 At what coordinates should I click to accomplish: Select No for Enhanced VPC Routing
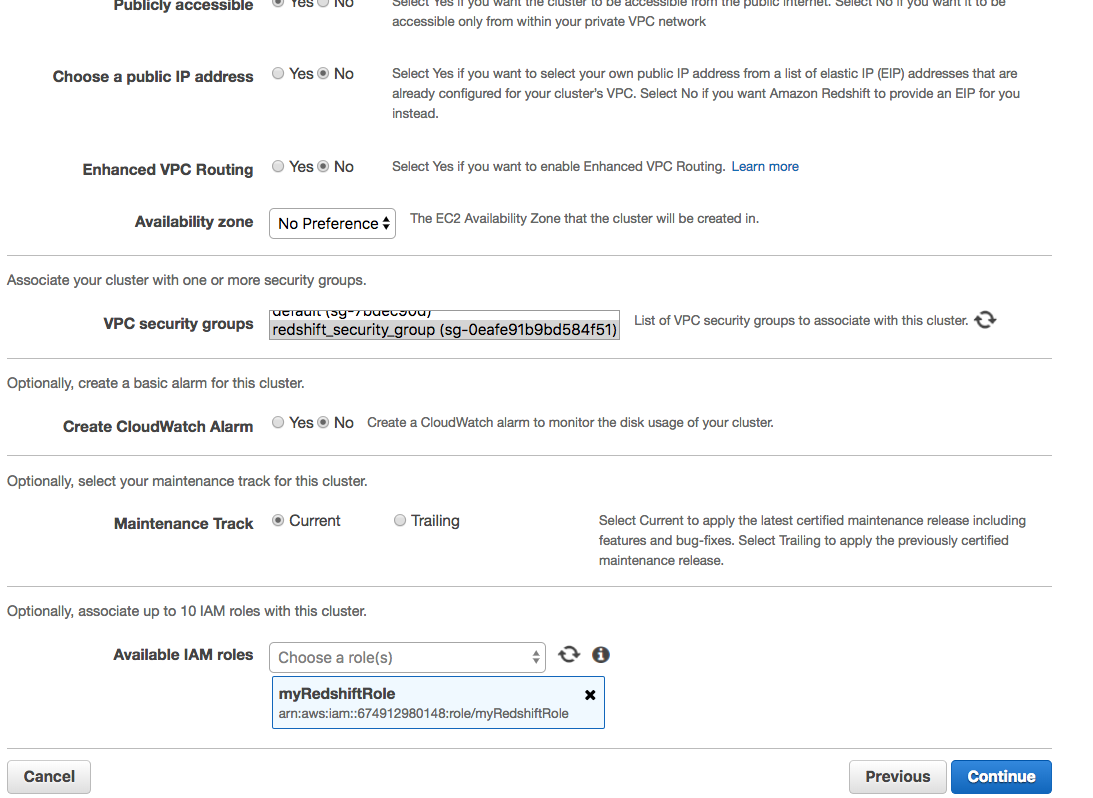(x=323, y=167)
